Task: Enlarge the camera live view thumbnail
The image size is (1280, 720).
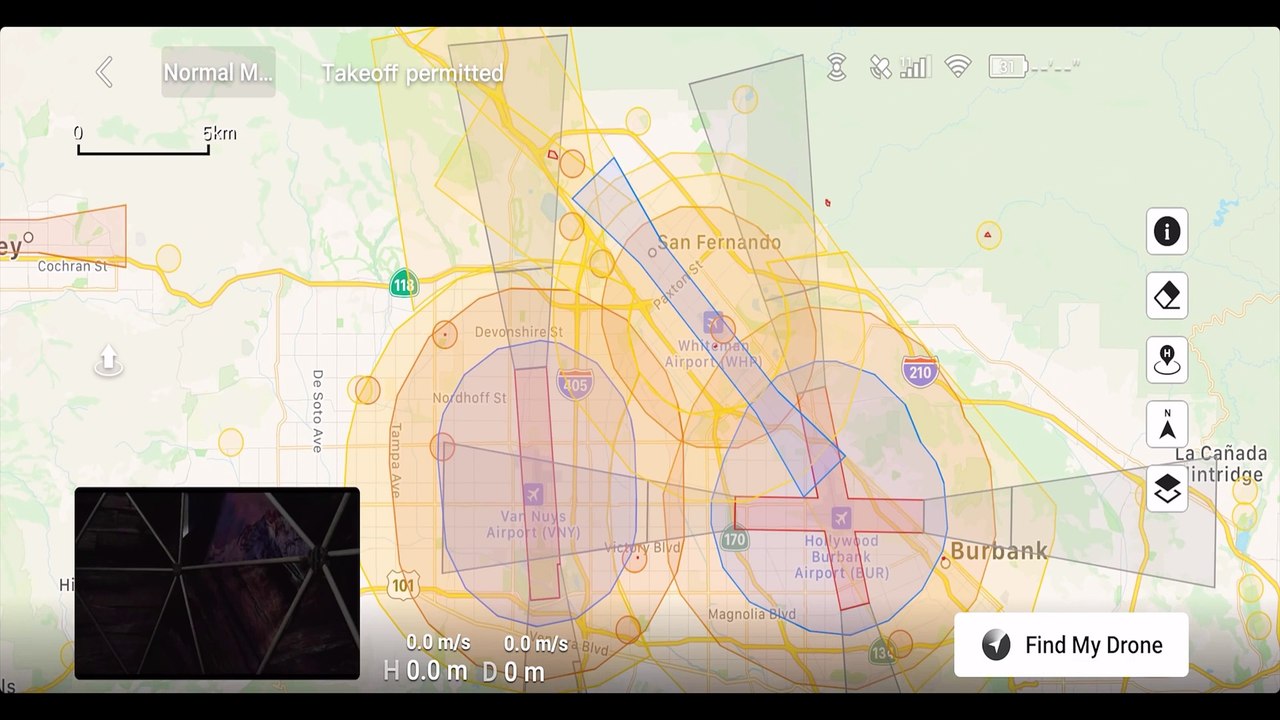Action: pos(217,583)
